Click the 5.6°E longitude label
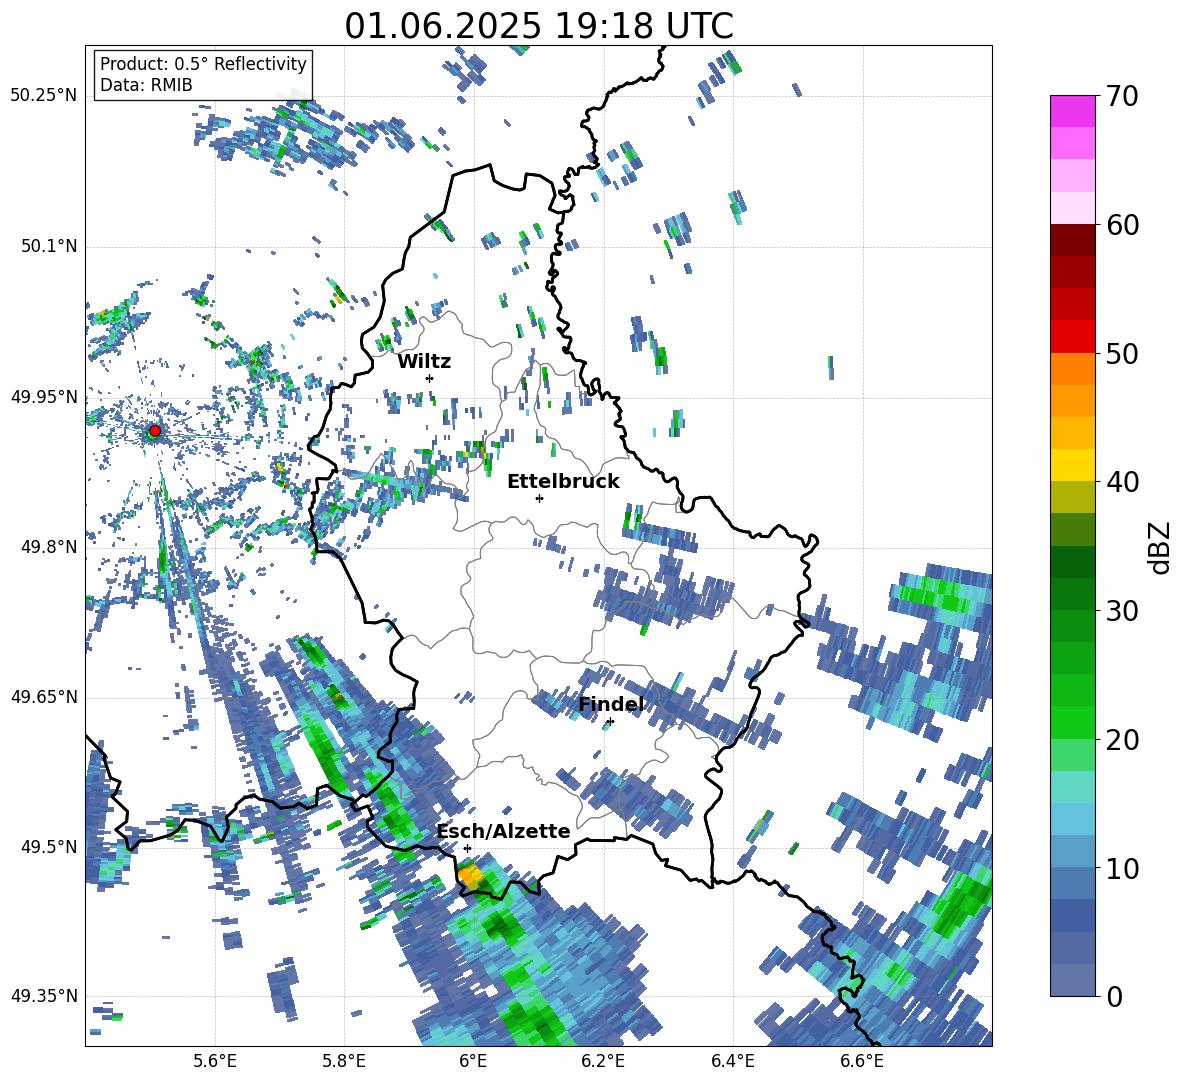Screen dimensions: 1184x1081 click(216, 1061)
